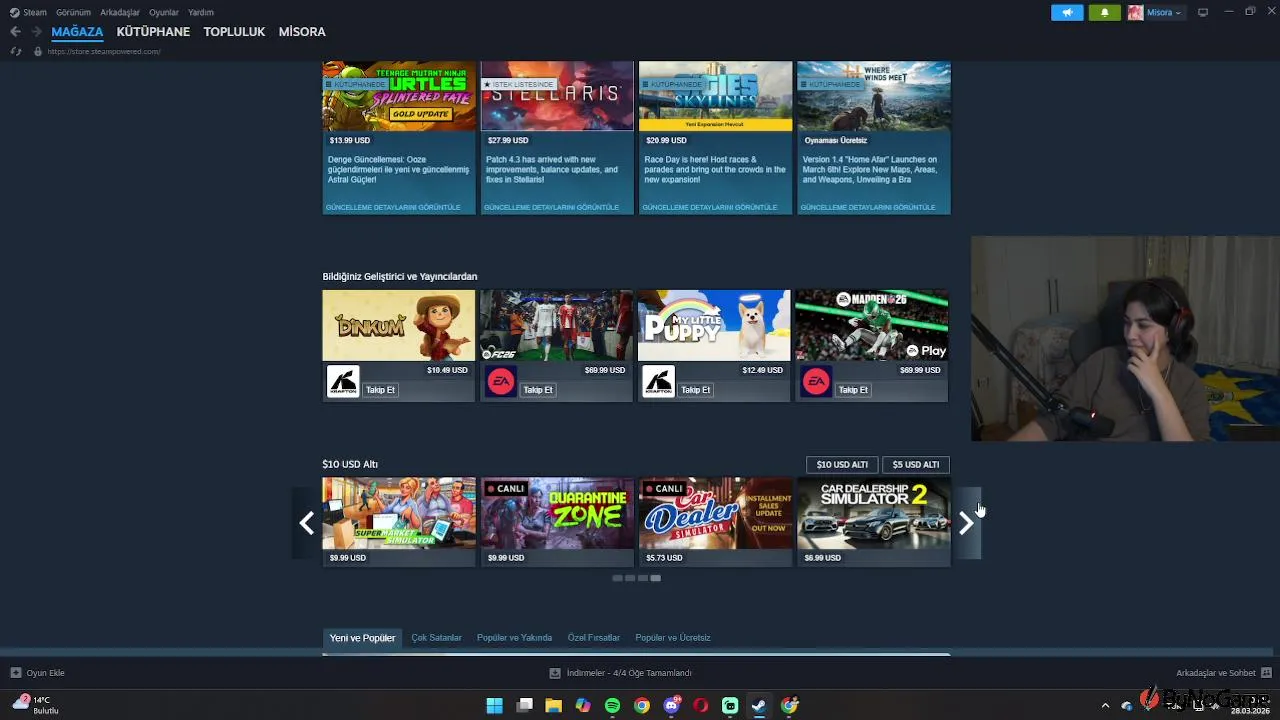This screenshot has width=1280, height=720.
Task: Click the EA logo under Madden 26
Action: click(x=816, y=382)
